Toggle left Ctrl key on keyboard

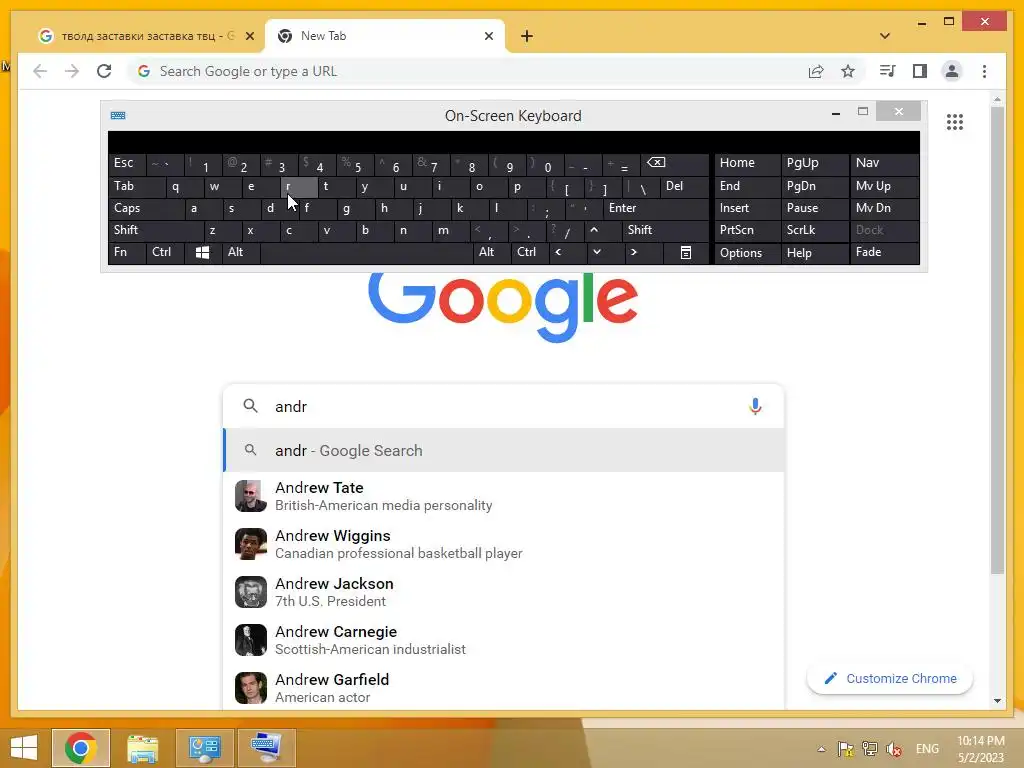[165, 252]
